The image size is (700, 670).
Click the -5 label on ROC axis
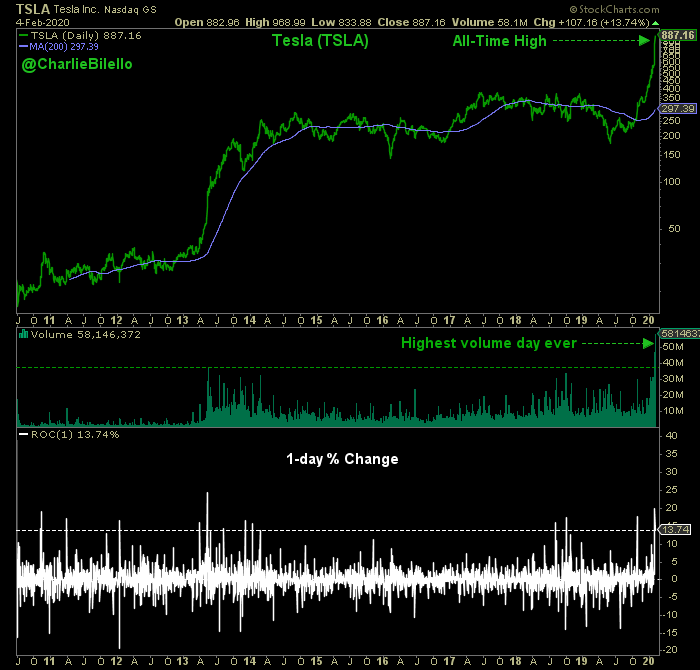coord(671,597)
